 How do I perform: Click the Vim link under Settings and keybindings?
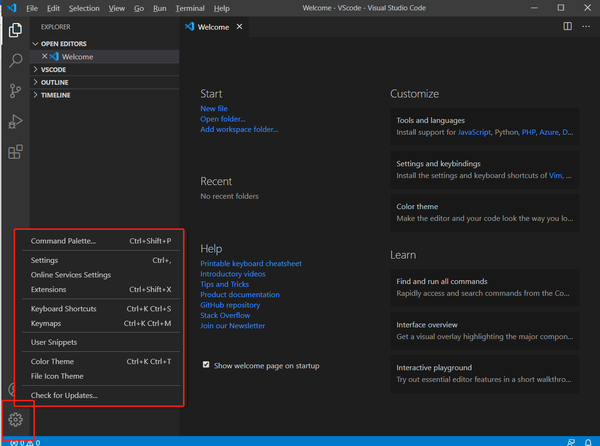[555, 176]
